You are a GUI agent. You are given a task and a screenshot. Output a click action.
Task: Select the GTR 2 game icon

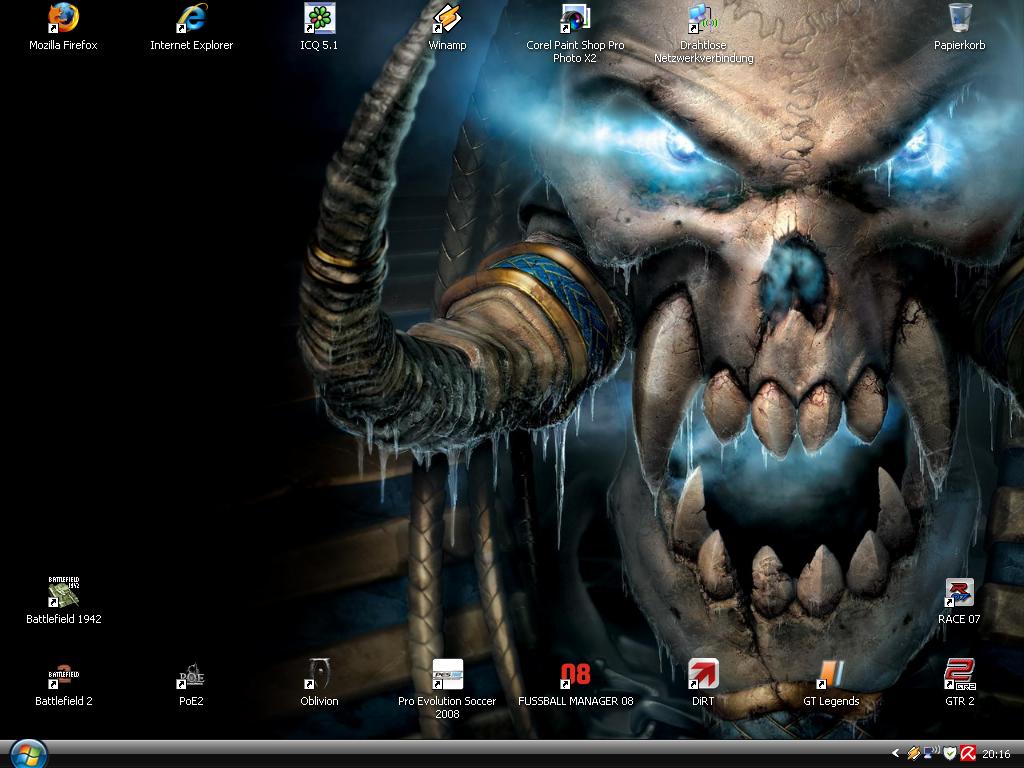(x=959, y=674)
